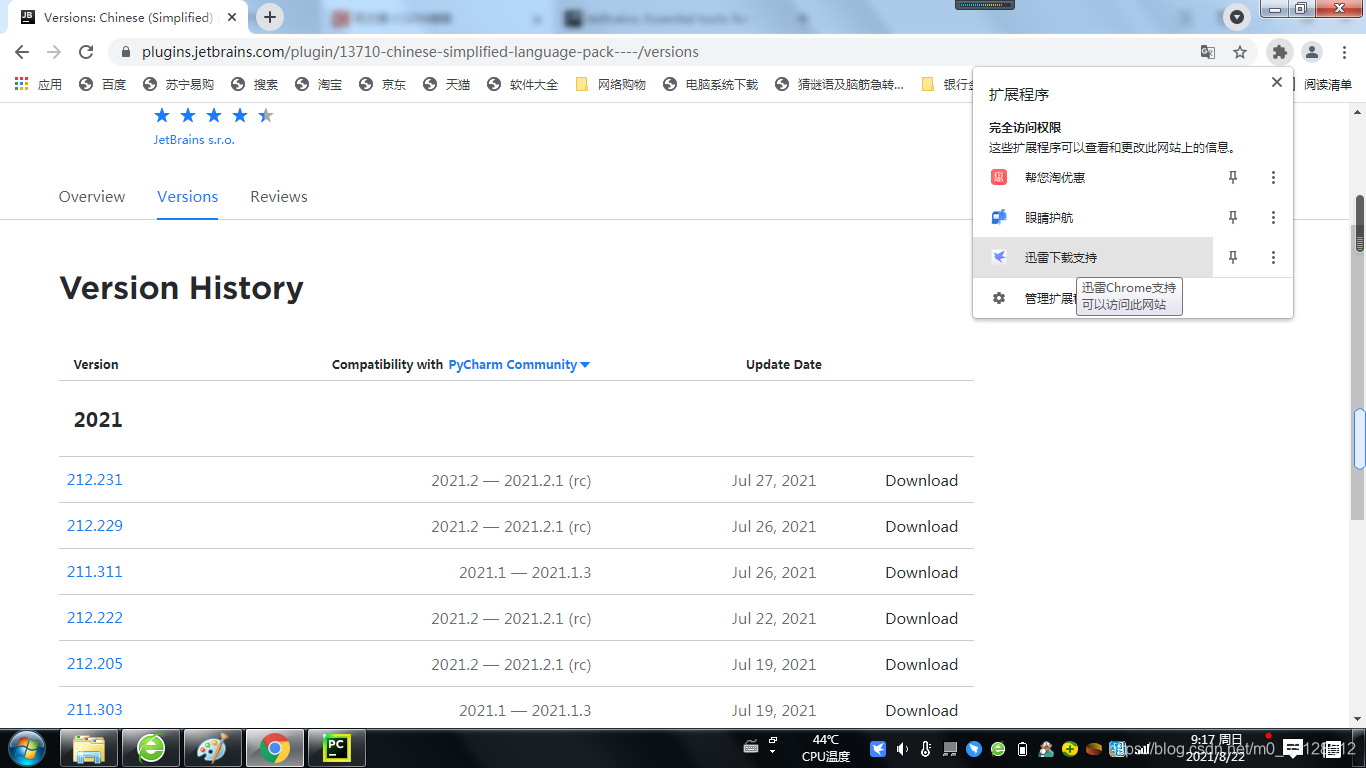1366x768 pixels.
Task: Open the JetBrains s.r.o. vendor link
Action: pyautogui.click(x=194, y=140)
